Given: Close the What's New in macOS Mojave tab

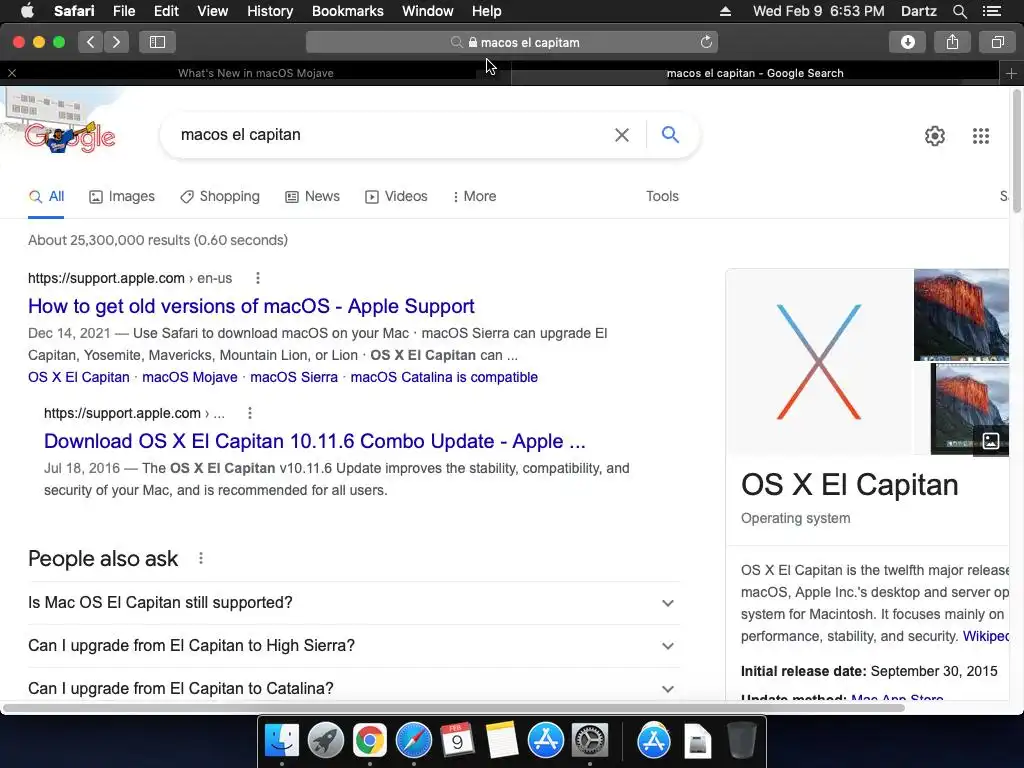Looking at the screenshot, I should (x=12, y=73).
